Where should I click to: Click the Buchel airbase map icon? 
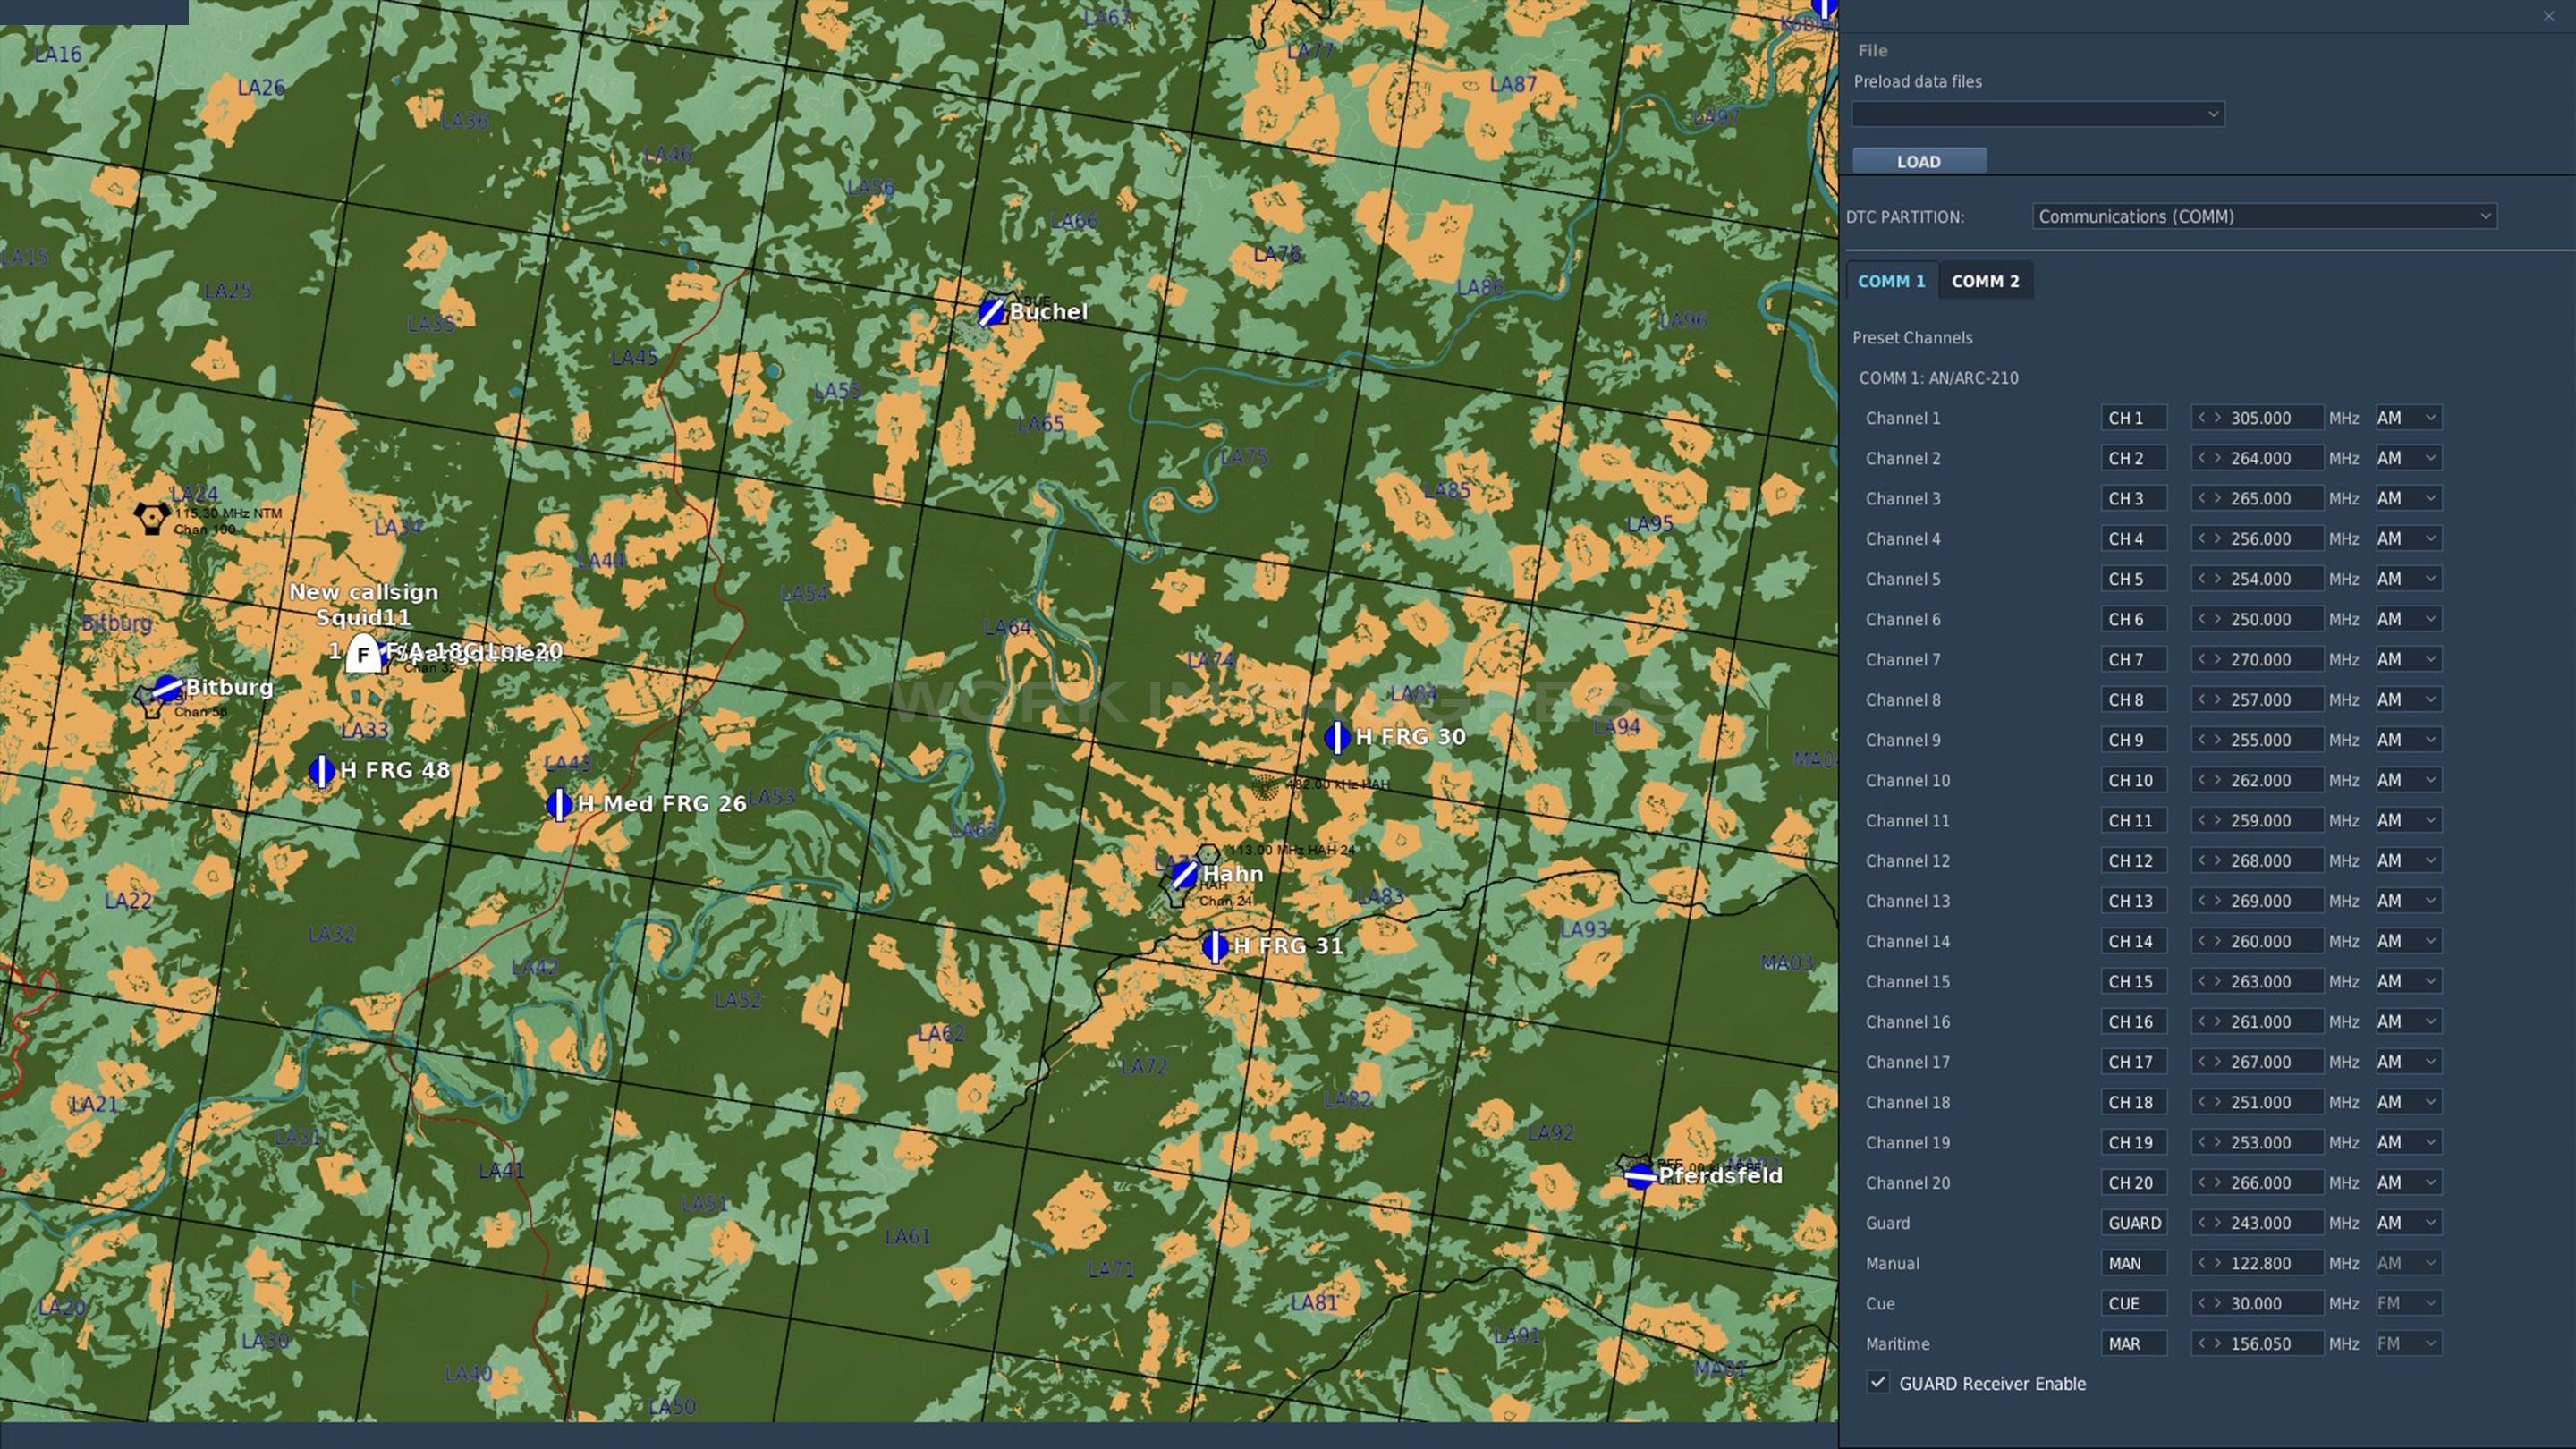point(990,312)
